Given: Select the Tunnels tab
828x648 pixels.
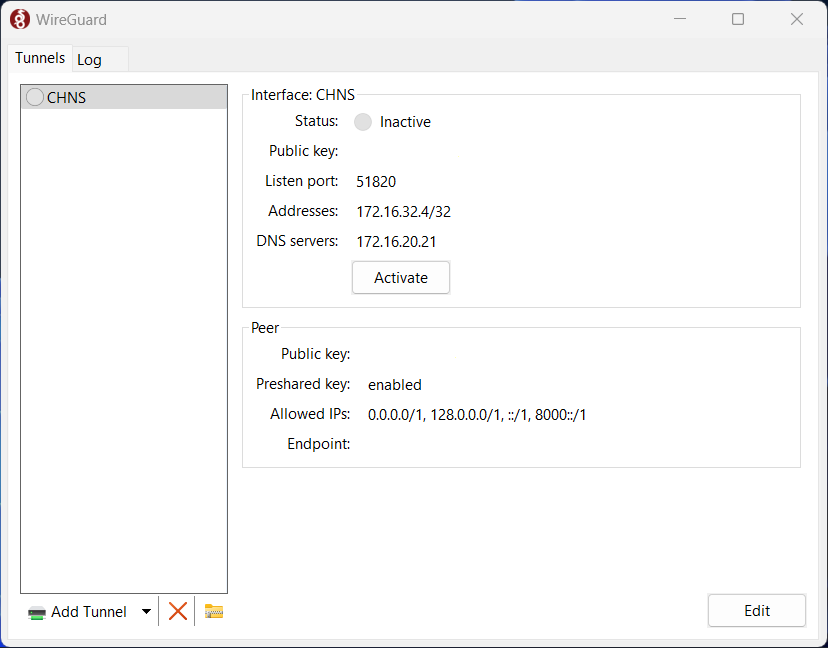Looking at the screenshot, I should (39, 58).
